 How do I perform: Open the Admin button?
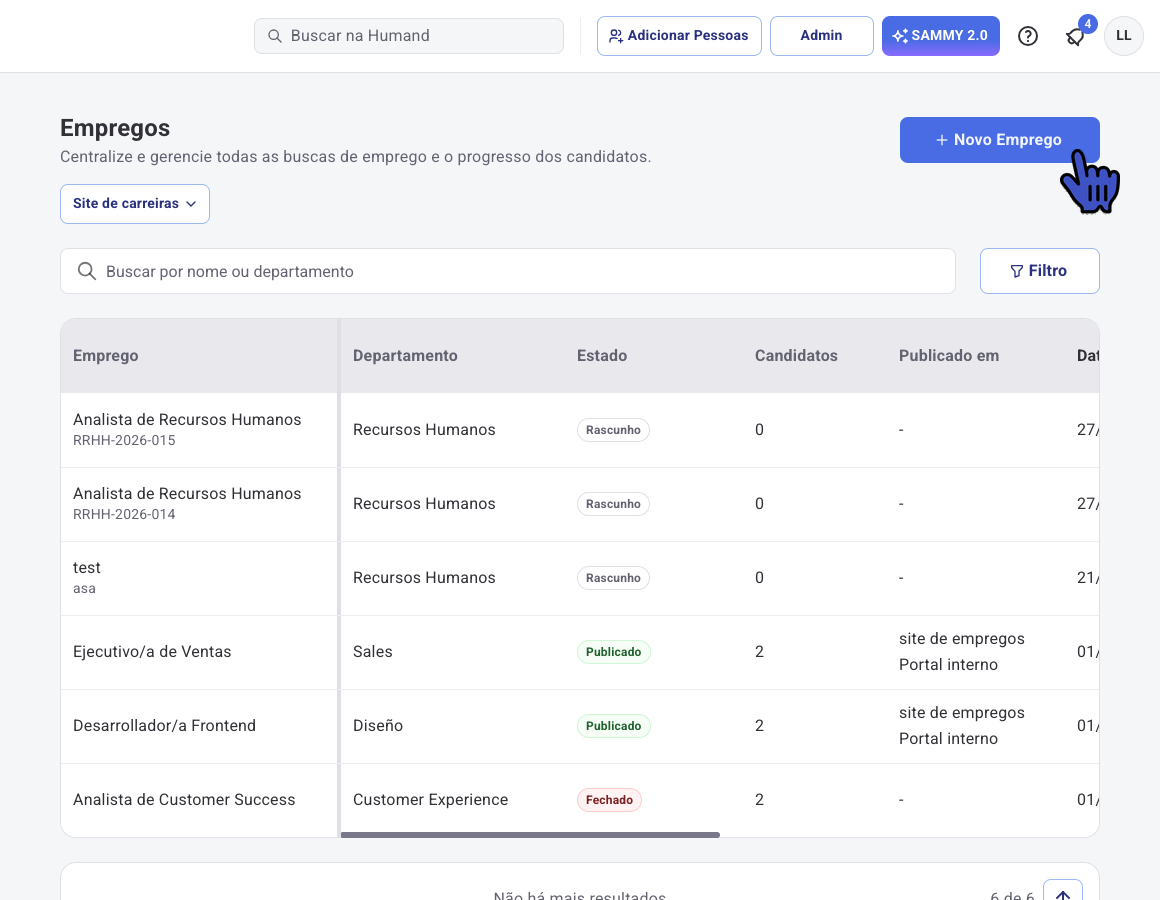pyautogui.click(x=821, y=35)
